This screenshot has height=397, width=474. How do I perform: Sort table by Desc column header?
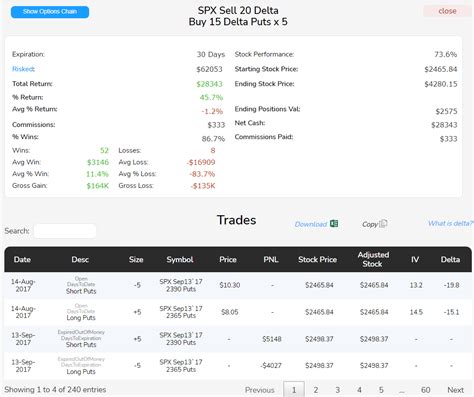pyautogui.click(x=80, y=259)
